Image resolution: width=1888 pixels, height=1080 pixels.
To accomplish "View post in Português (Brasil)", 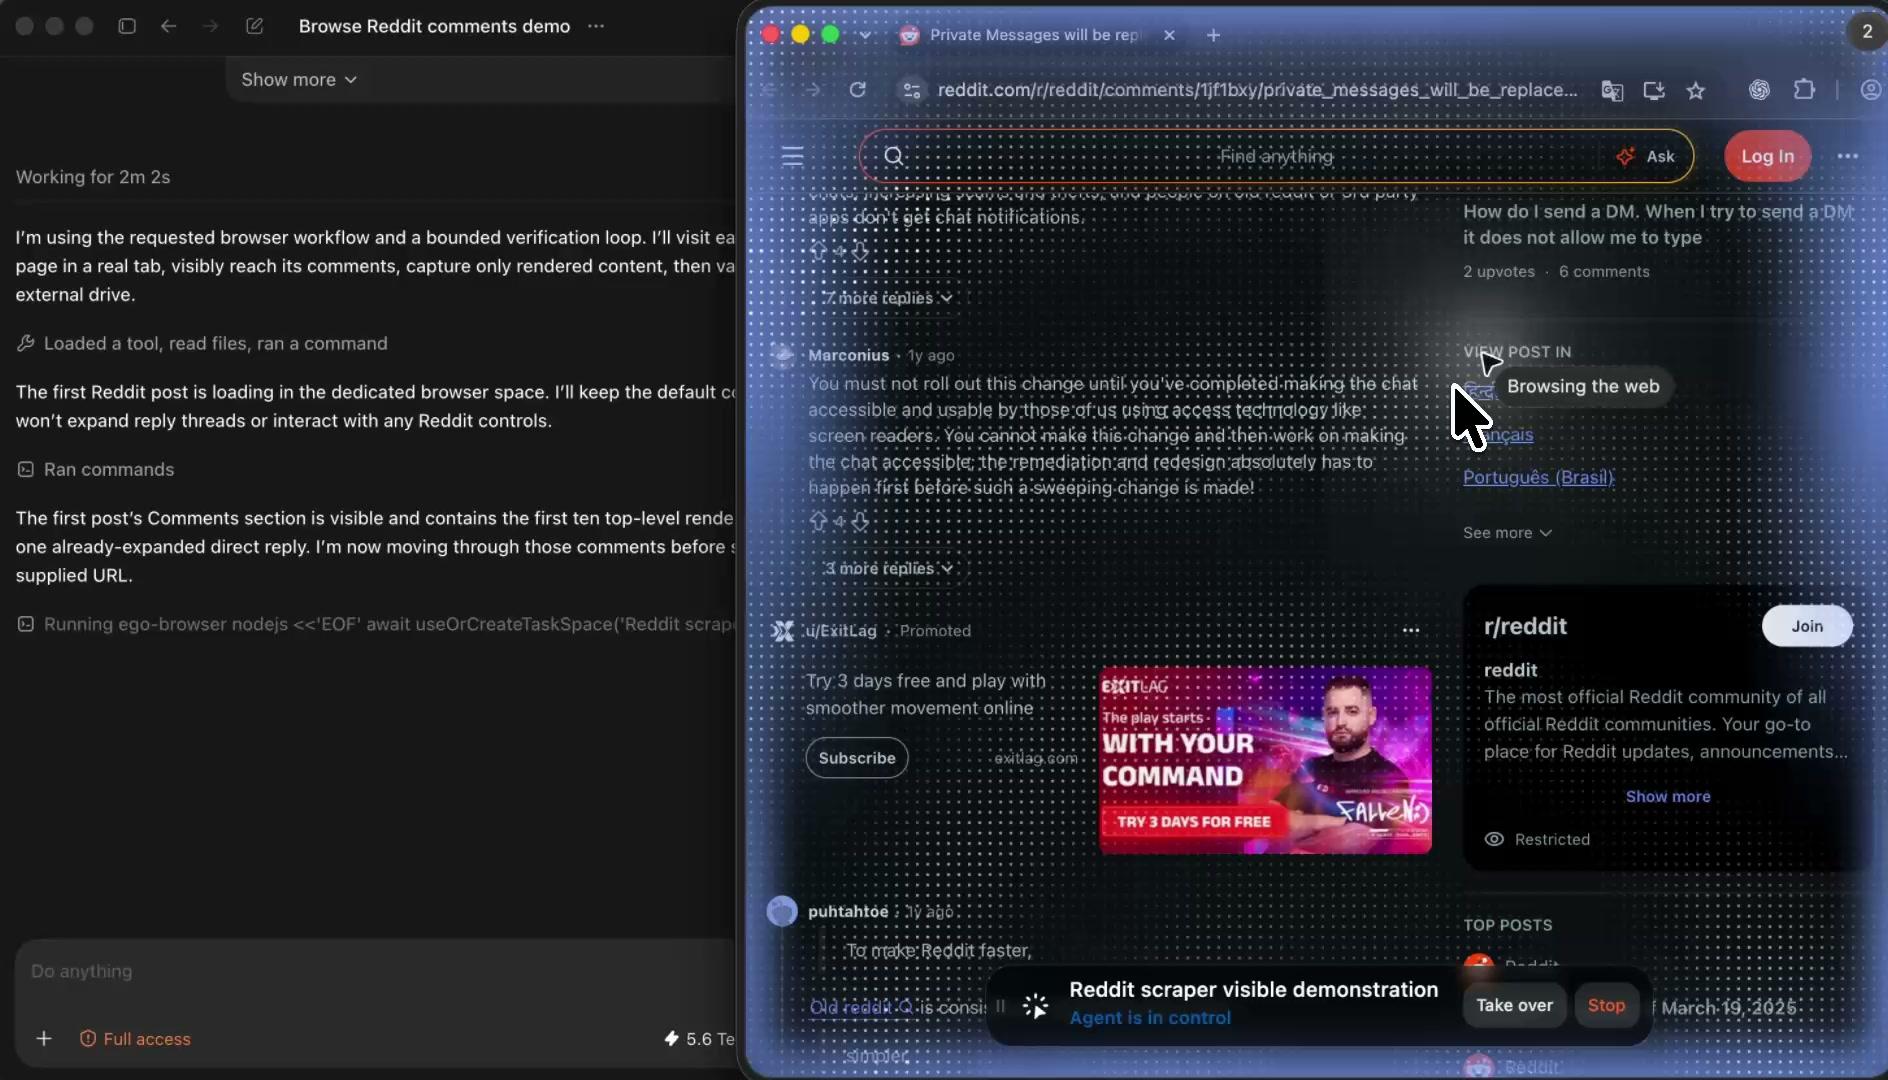I will pyautogui.click(x=1538, y=477).
